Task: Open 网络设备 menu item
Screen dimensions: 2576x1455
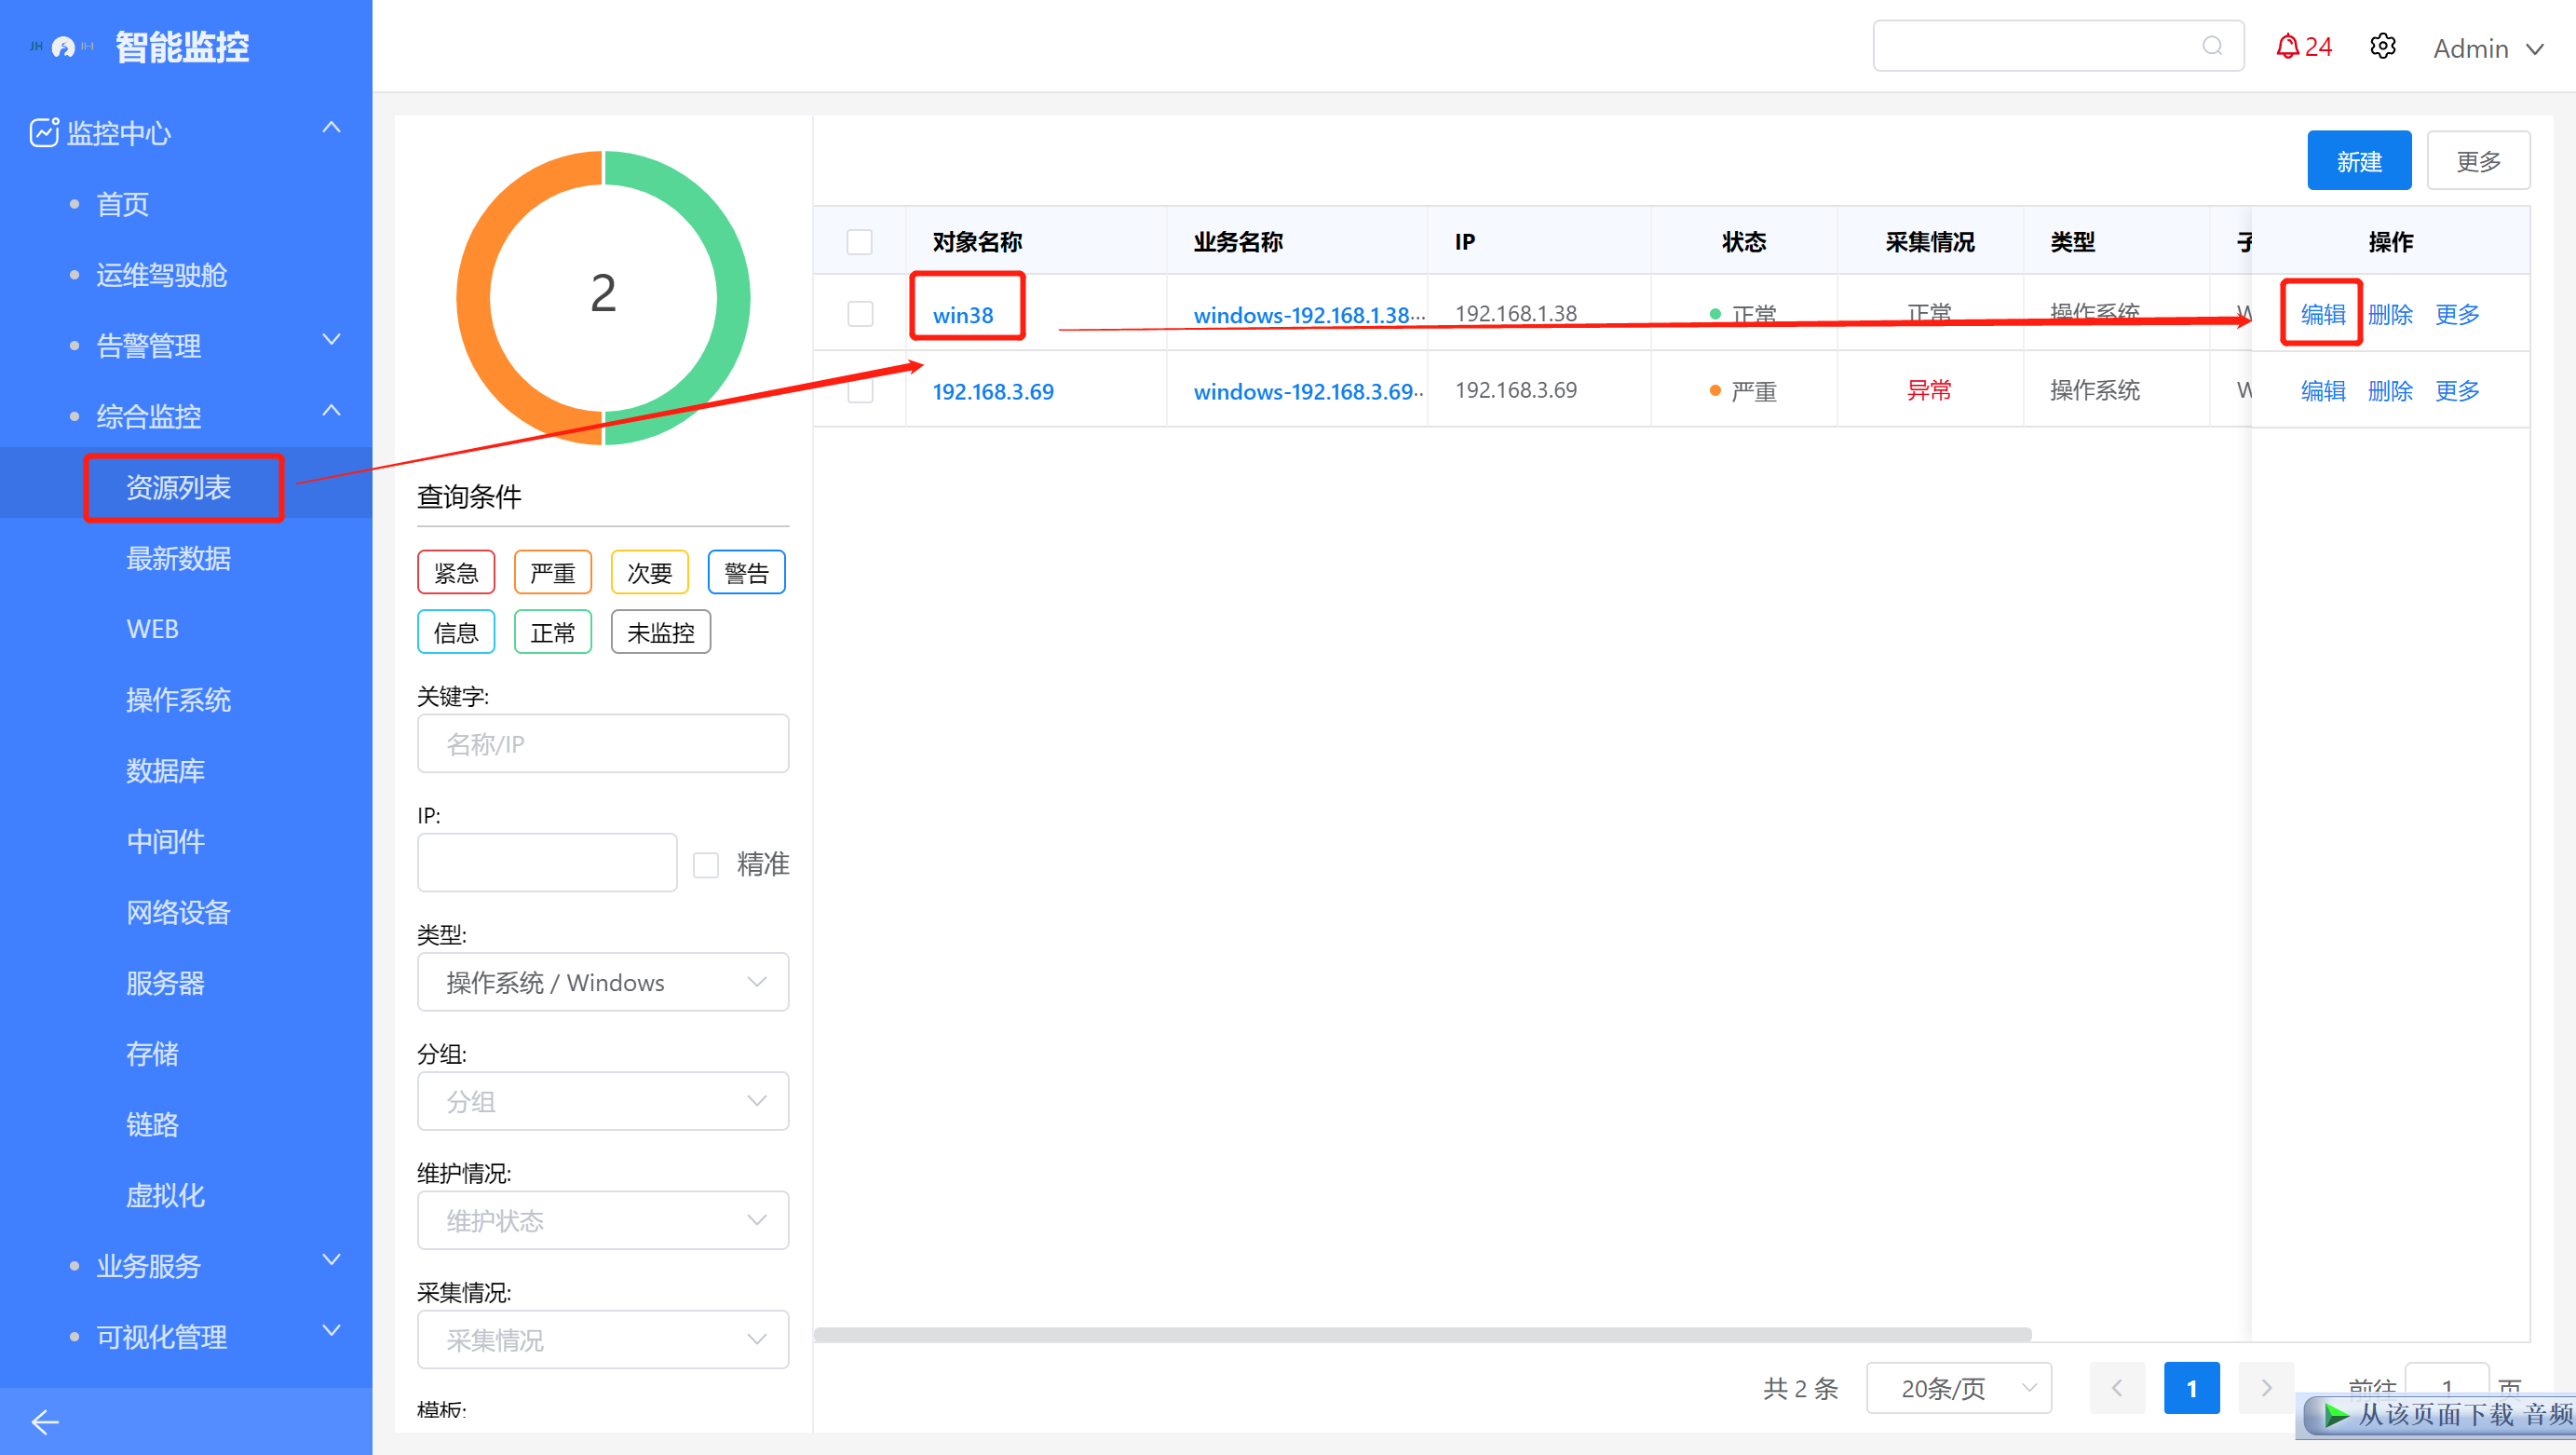Action: click(178, 912)
